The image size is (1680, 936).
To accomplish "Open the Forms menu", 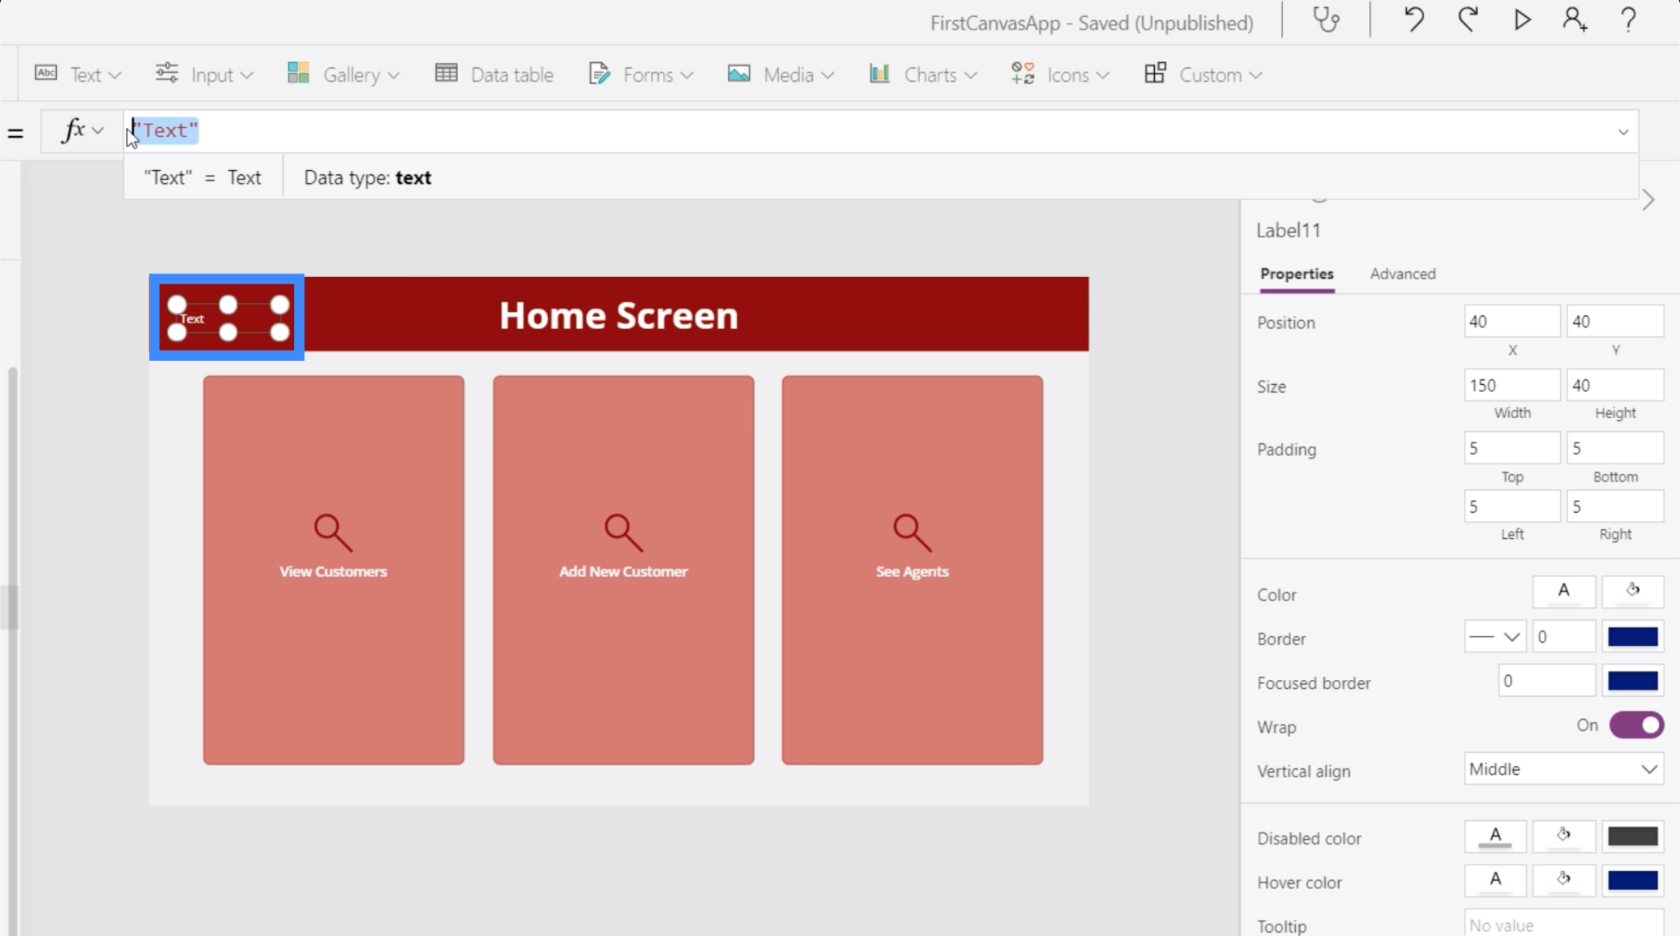I will (x=640, y=74).
